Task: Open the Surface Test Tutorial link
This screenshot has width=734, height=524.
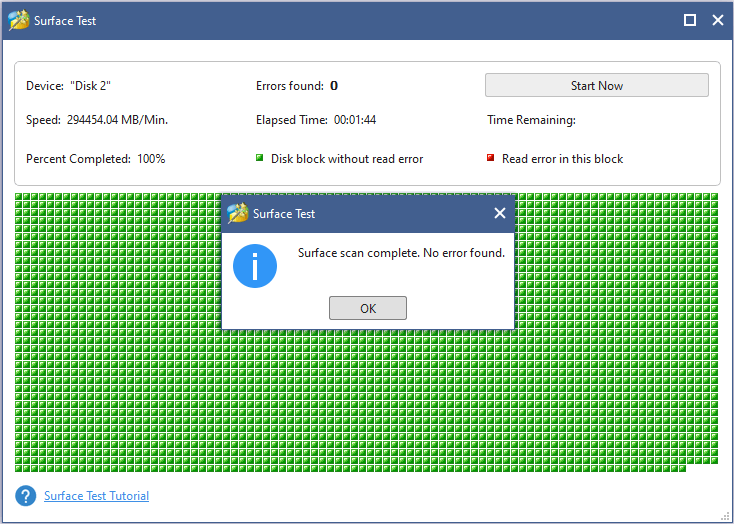Action: [96, 496]
